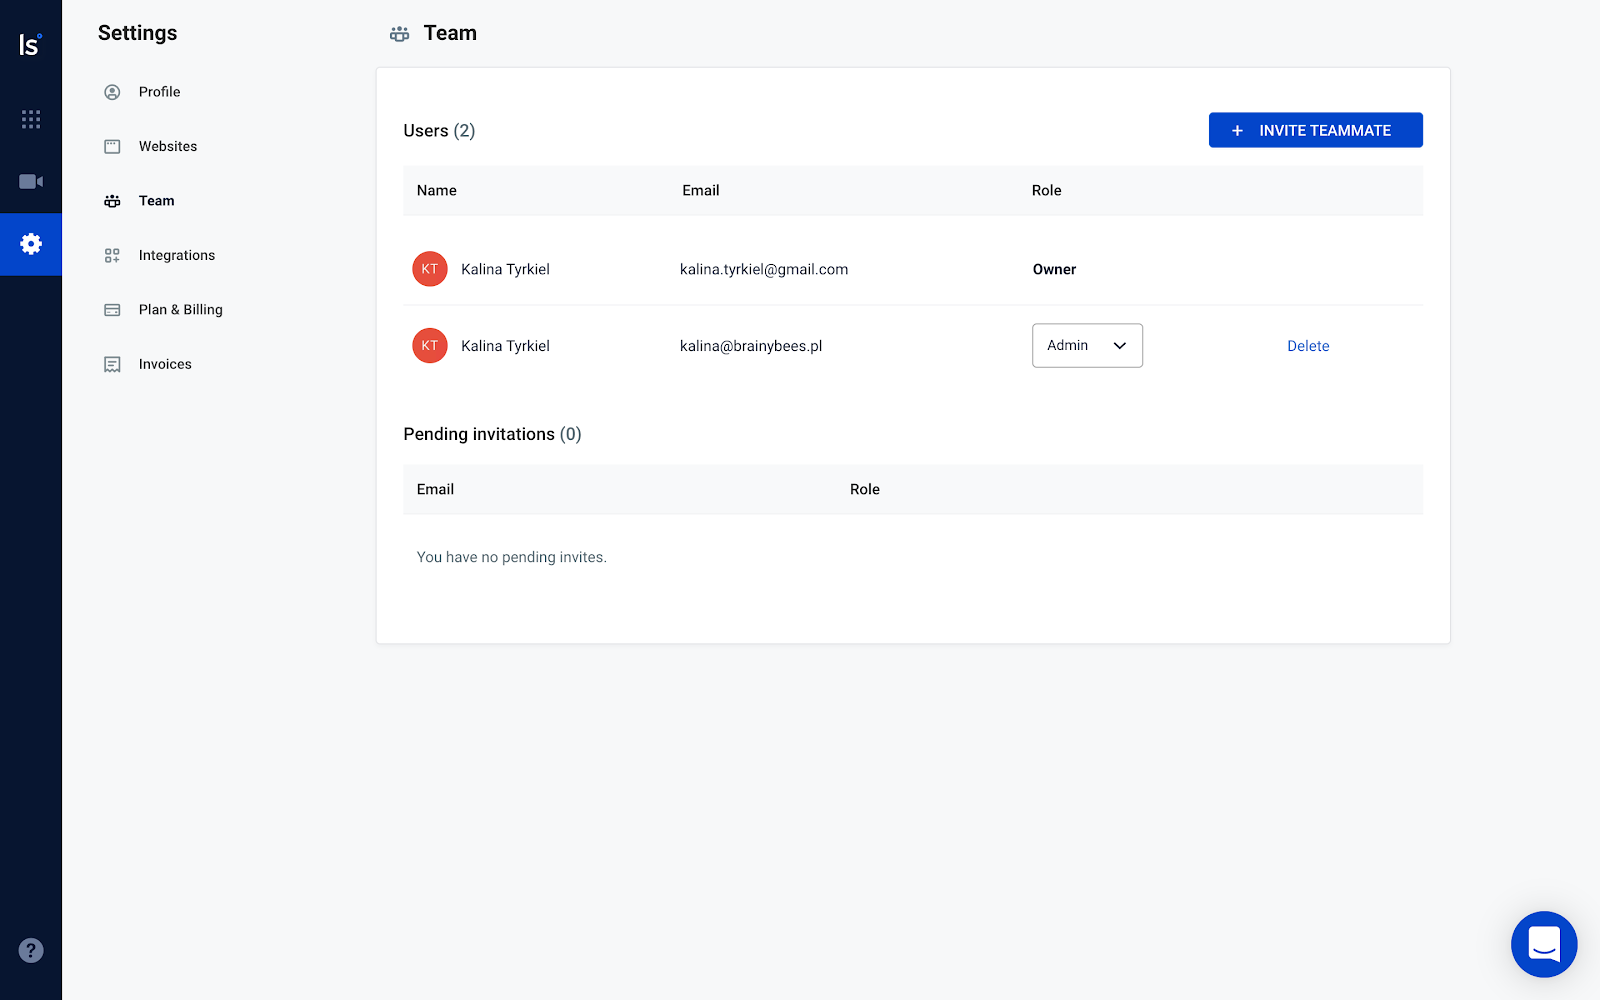Go to Profile settings
Image resolution: width=1600 pixels, height=1000 pixels.
160,91
